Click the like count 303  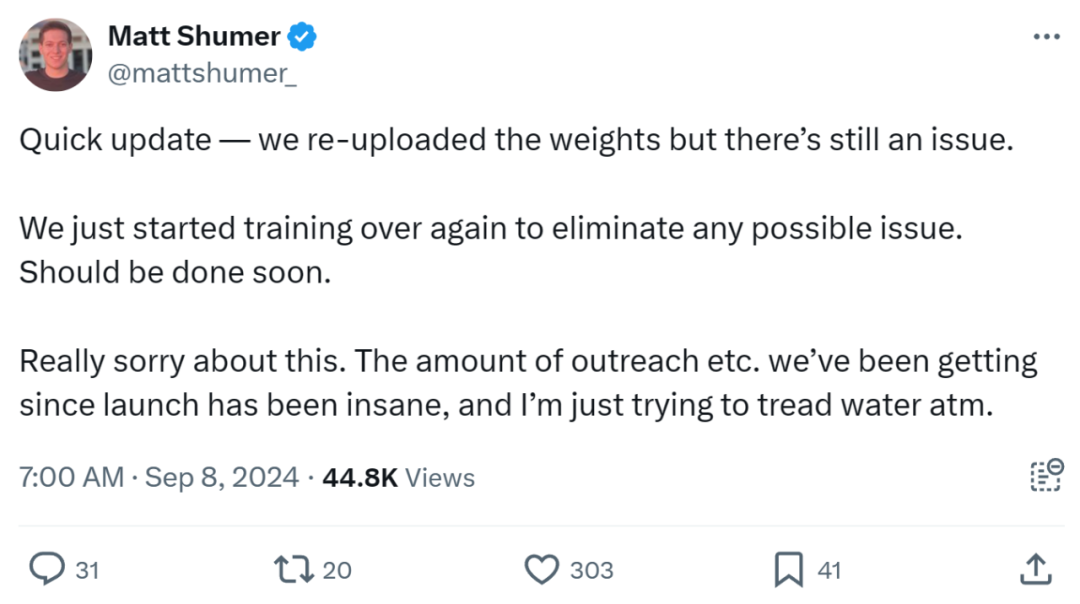[x=591, y=571]
